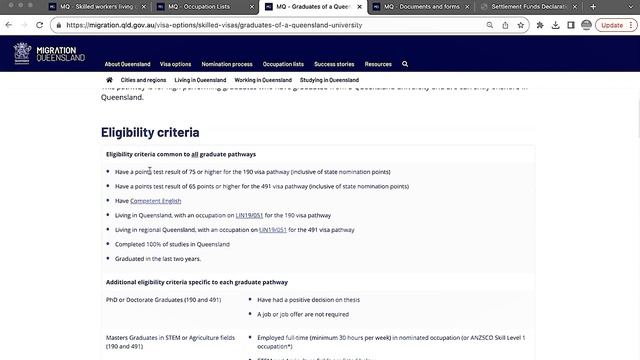Go back to the previous page
Screen dimensions: 640x360
click(x=9, y=25)
